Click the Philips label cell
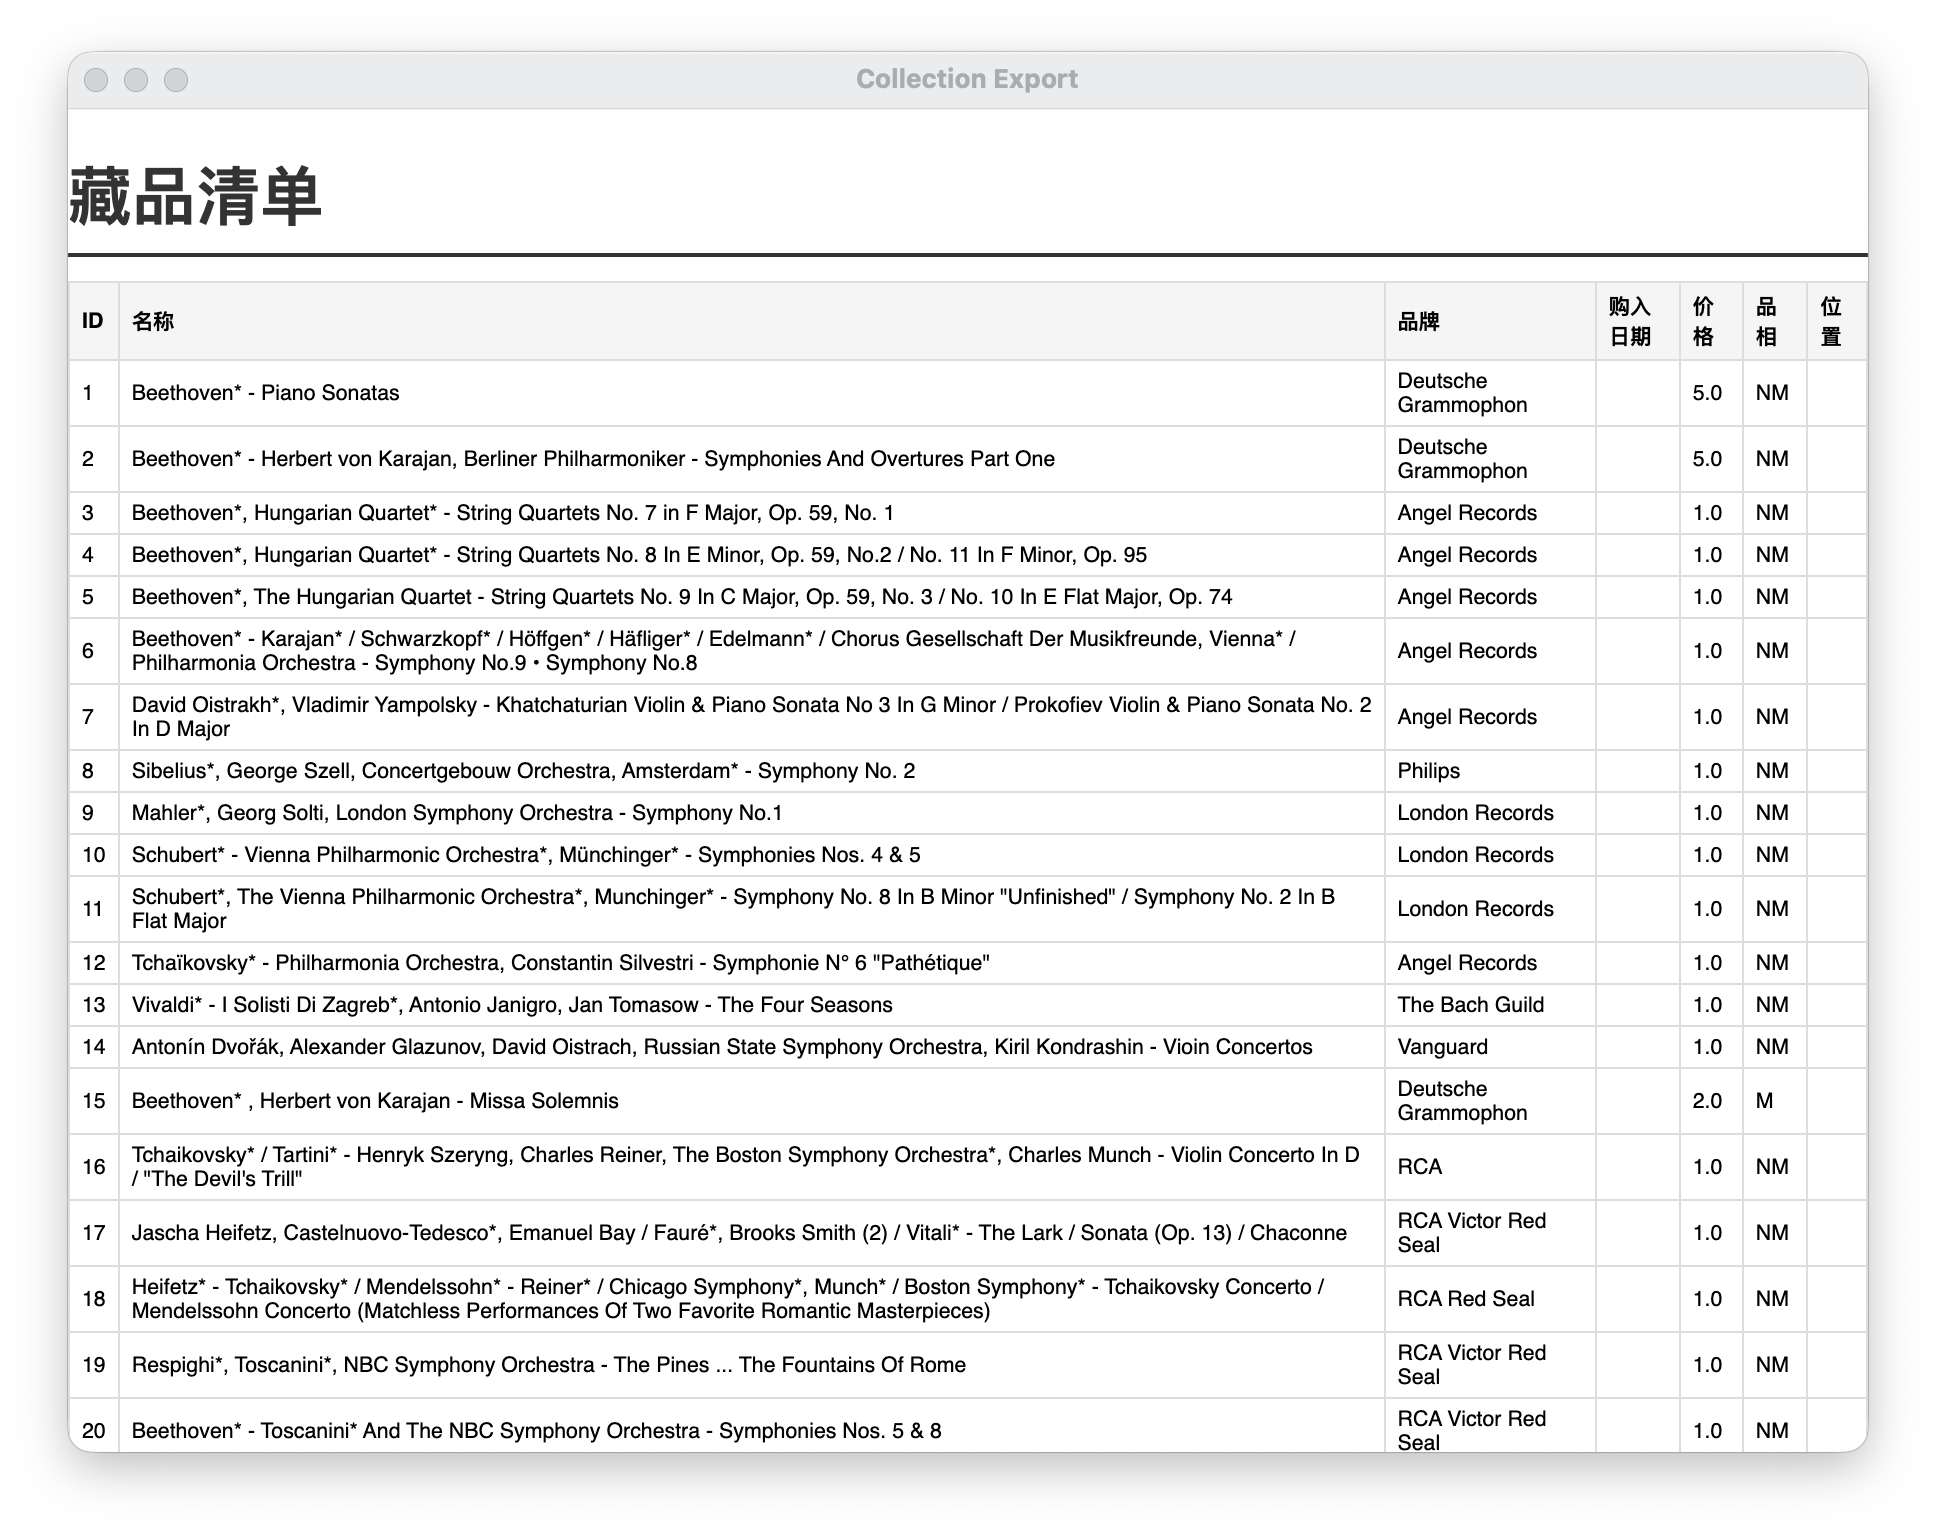The image size is (1936, 1536). click(1490, 771)
